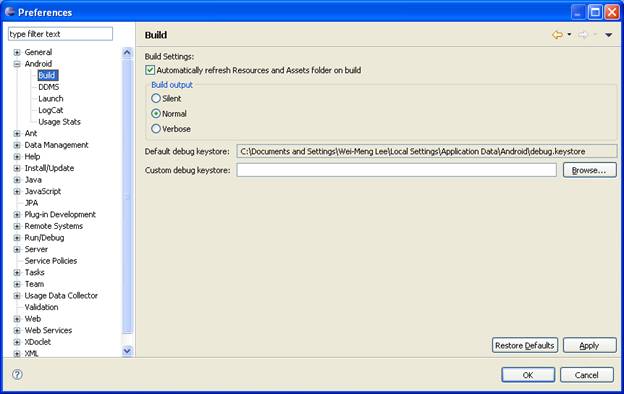The height and width of the screenshot is (394, 624).
Task: Click the tree scrollbar up arrow
Action: pos(127,52)
